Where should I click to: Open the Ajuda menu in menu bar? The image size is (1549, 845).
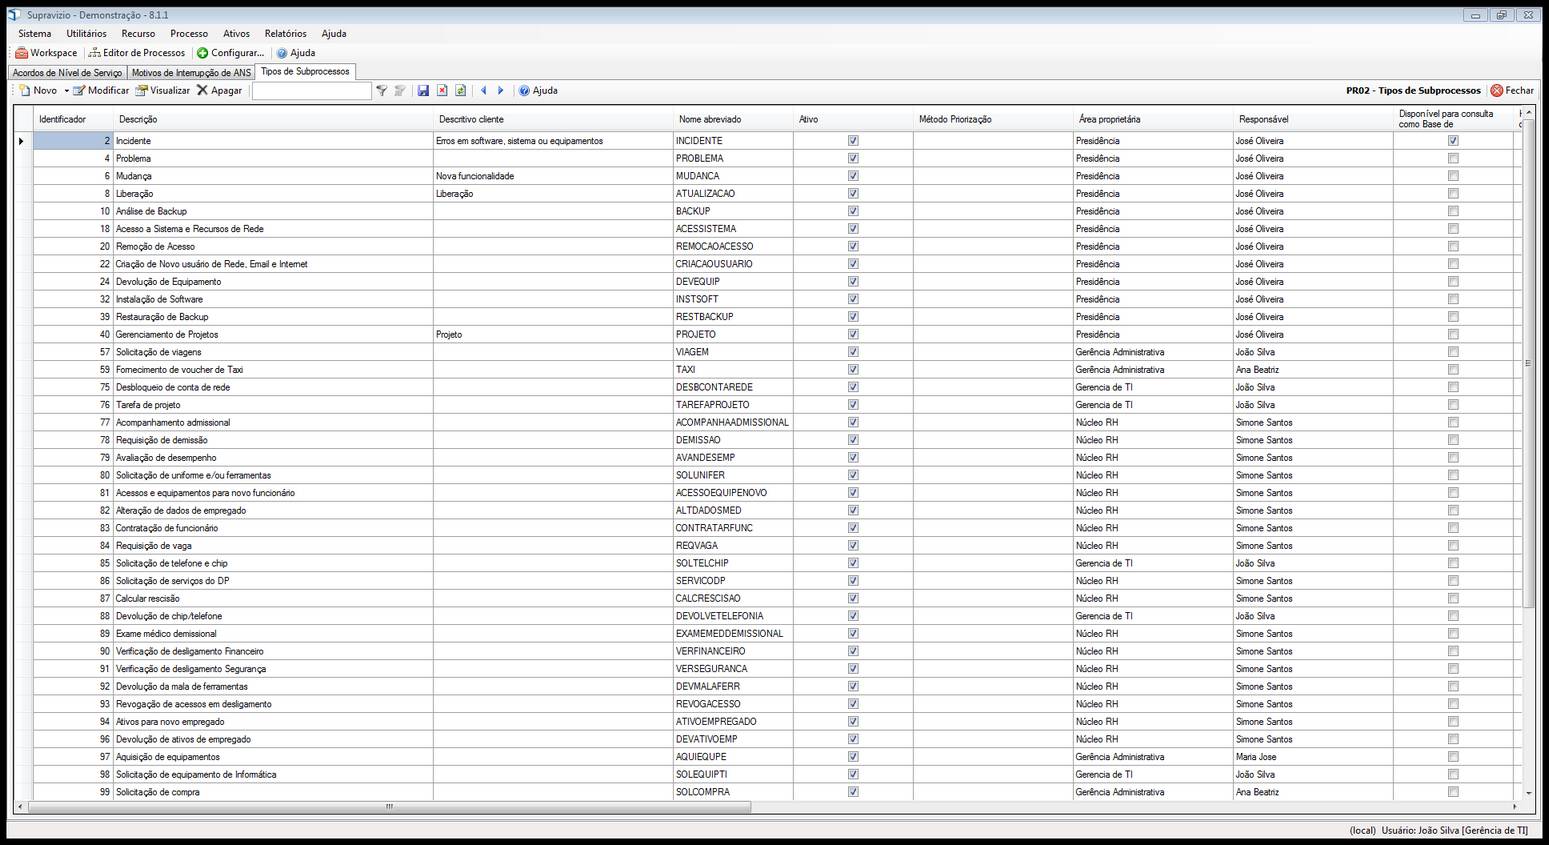pos(334,34)
